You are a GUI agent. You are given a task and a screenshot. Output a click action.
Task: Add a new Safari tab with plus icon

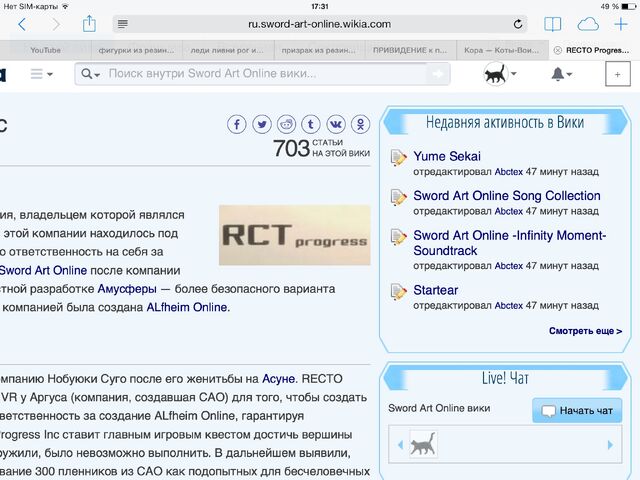621,24
